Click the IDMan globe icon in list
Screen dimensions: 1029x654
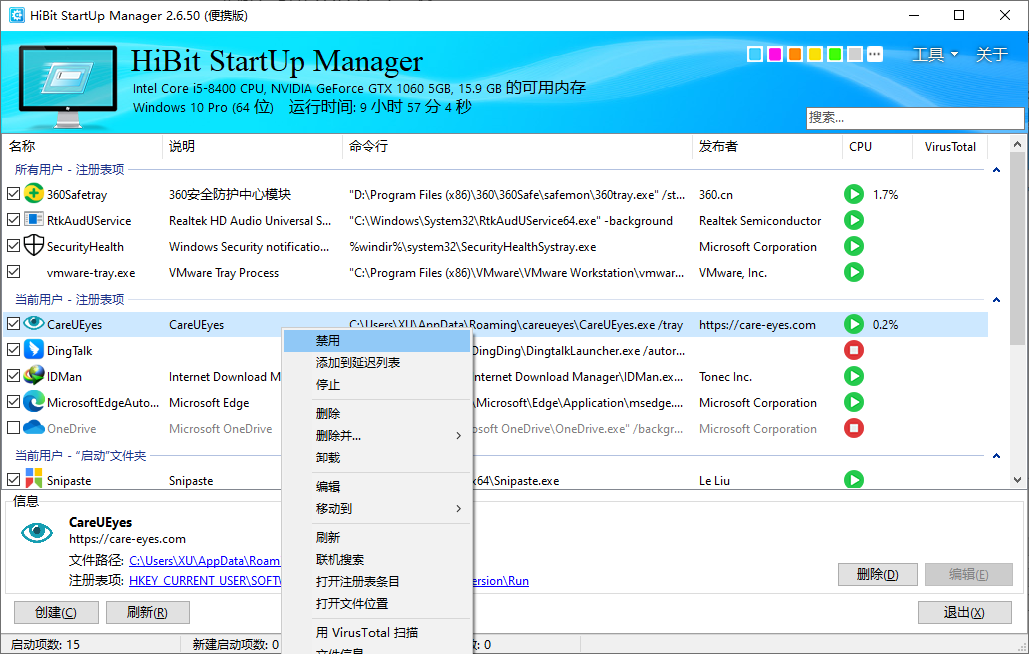click(33, 376)
